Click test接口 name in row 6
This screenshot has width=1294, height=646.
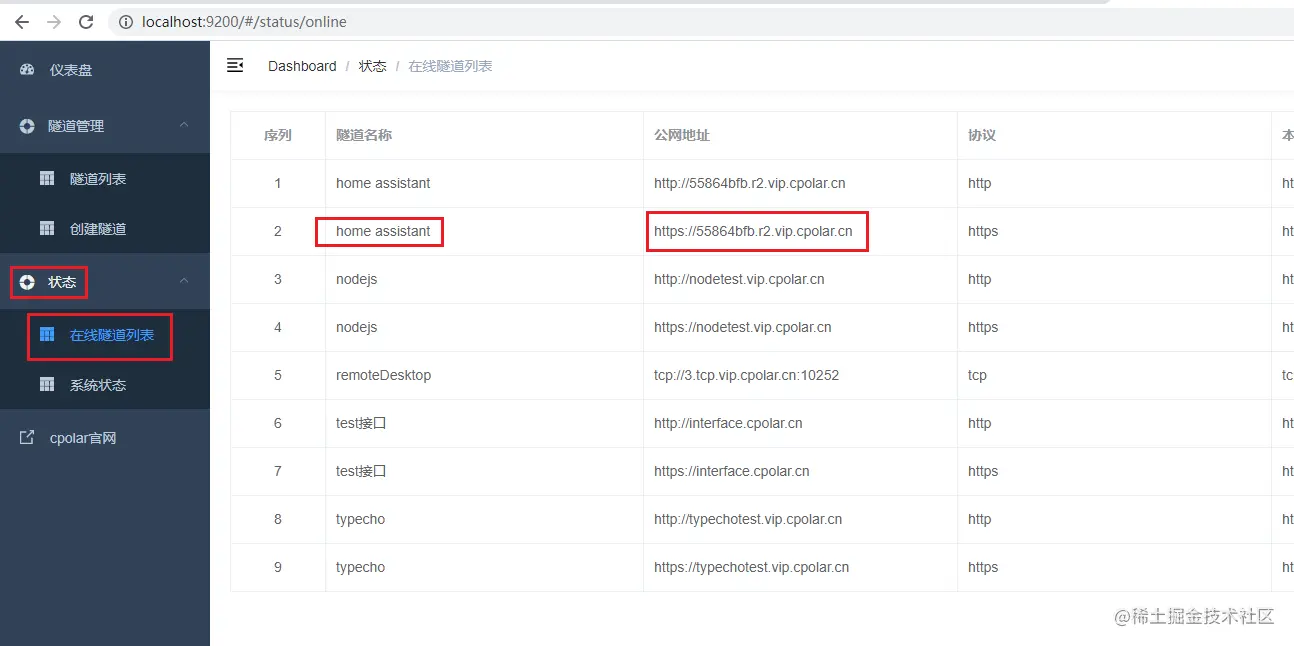coord(361,423)
